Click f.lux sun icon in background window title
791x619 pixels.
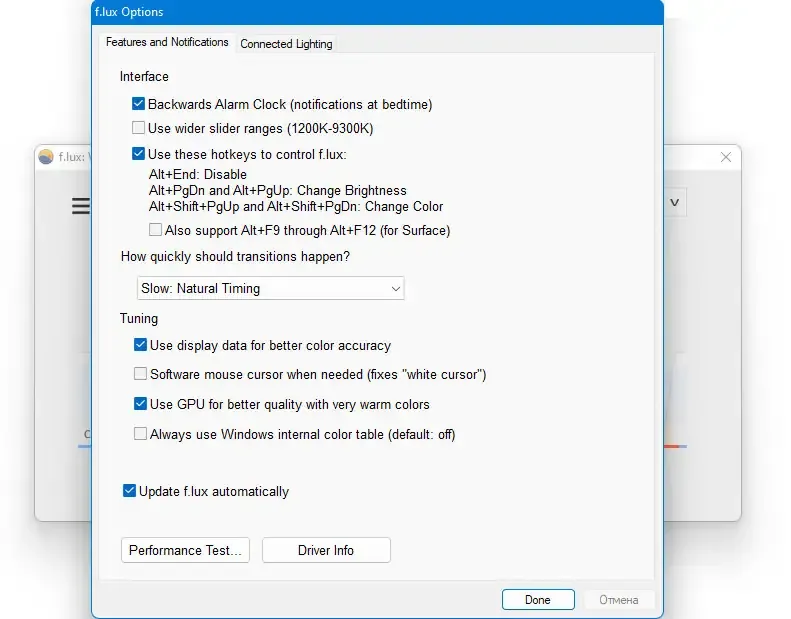(46, 157)
